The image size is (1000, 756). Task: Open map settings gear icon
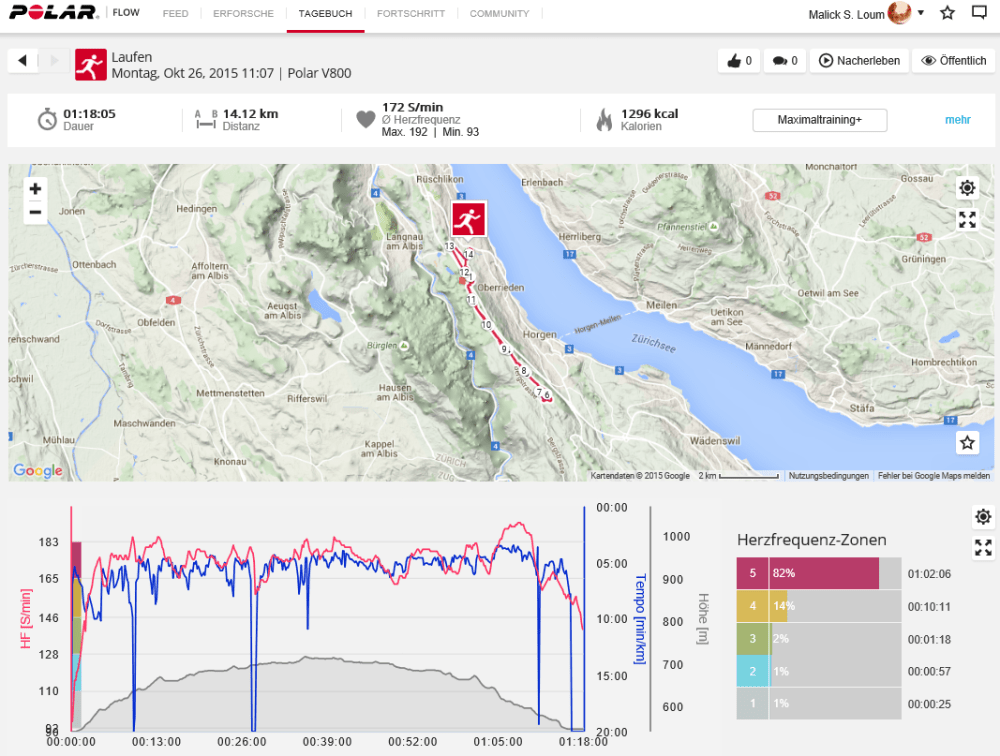[967, 188]
